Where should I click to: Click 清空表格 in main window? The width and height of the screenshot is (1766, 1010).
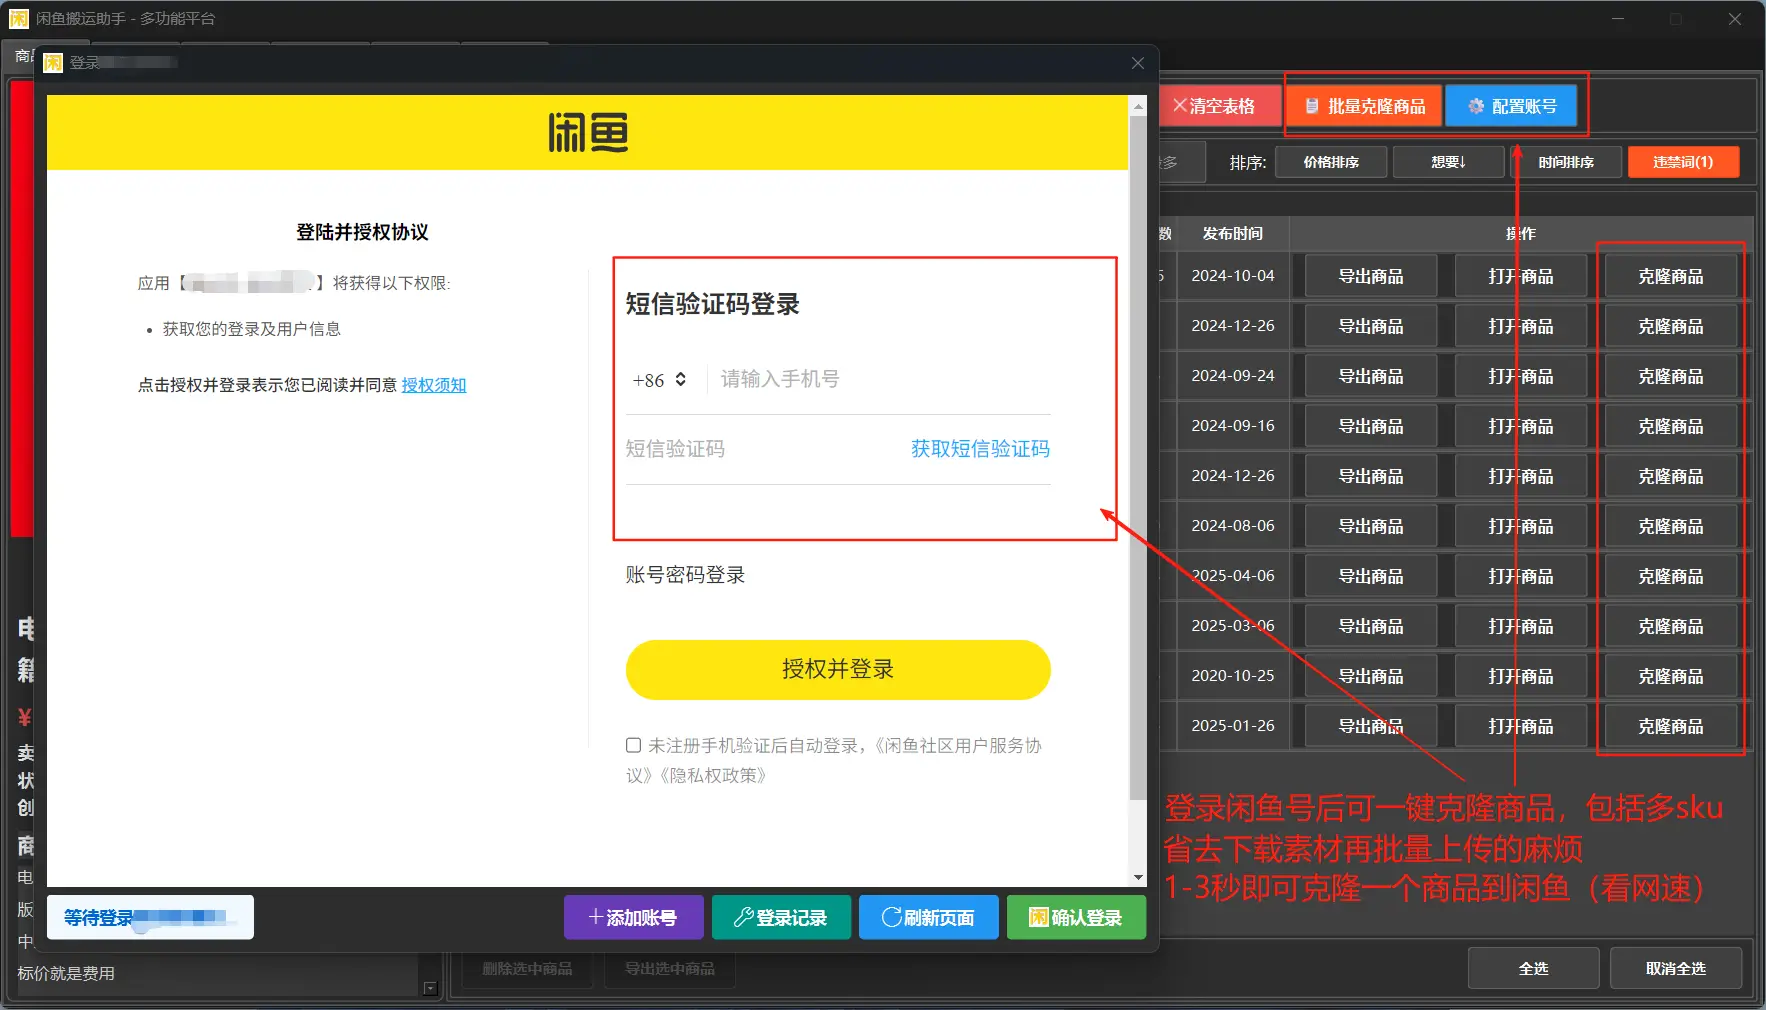(1221, 106)
